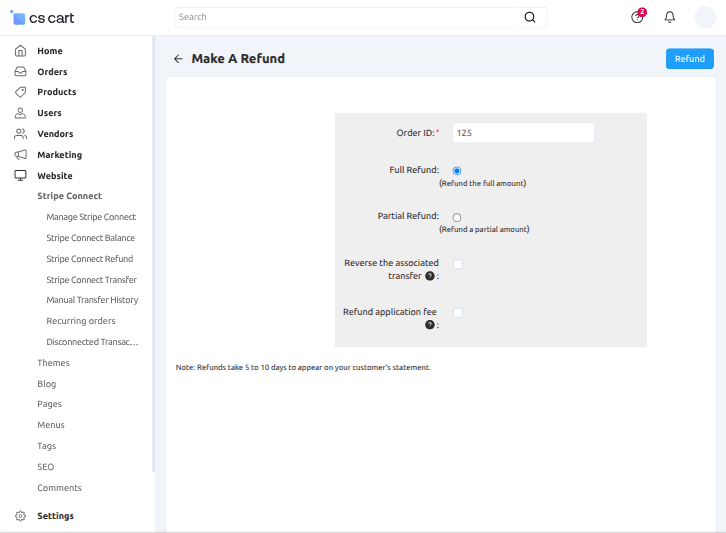Image resolution: width=726 pixels, height=533 pixels.
Task: Click the Order ID input field
Action: click(523, 132)
